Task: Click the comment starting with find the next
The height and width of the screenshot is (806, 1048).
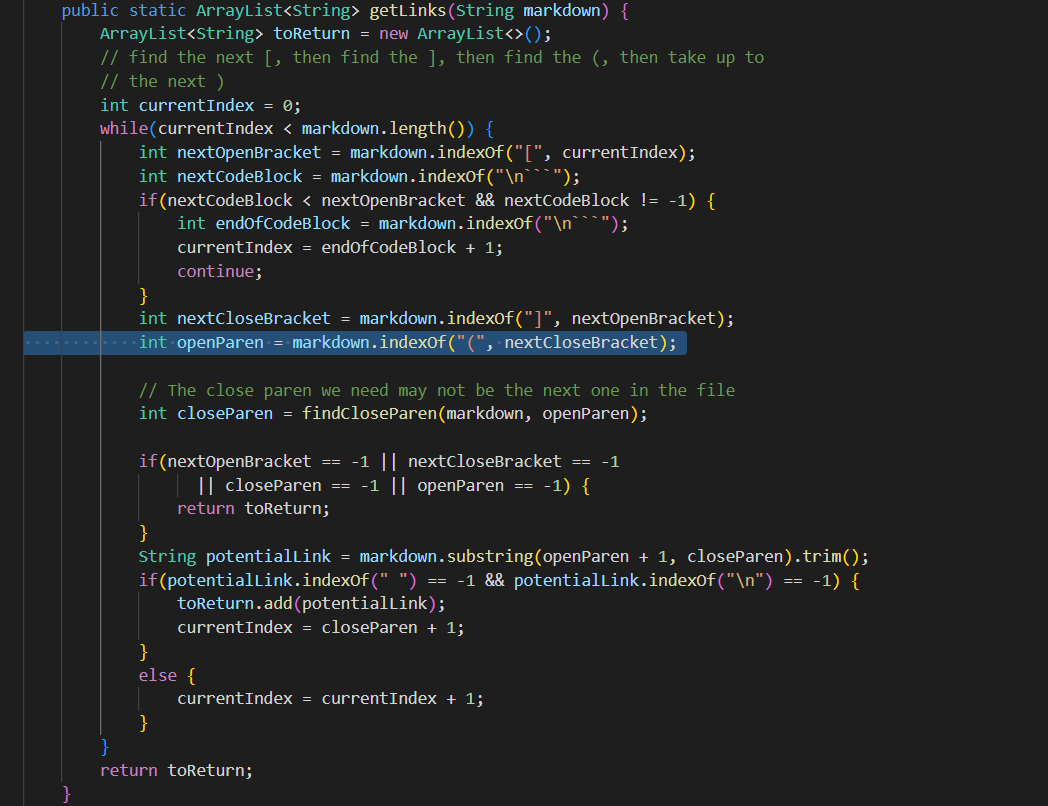Action: pos(431,57)
